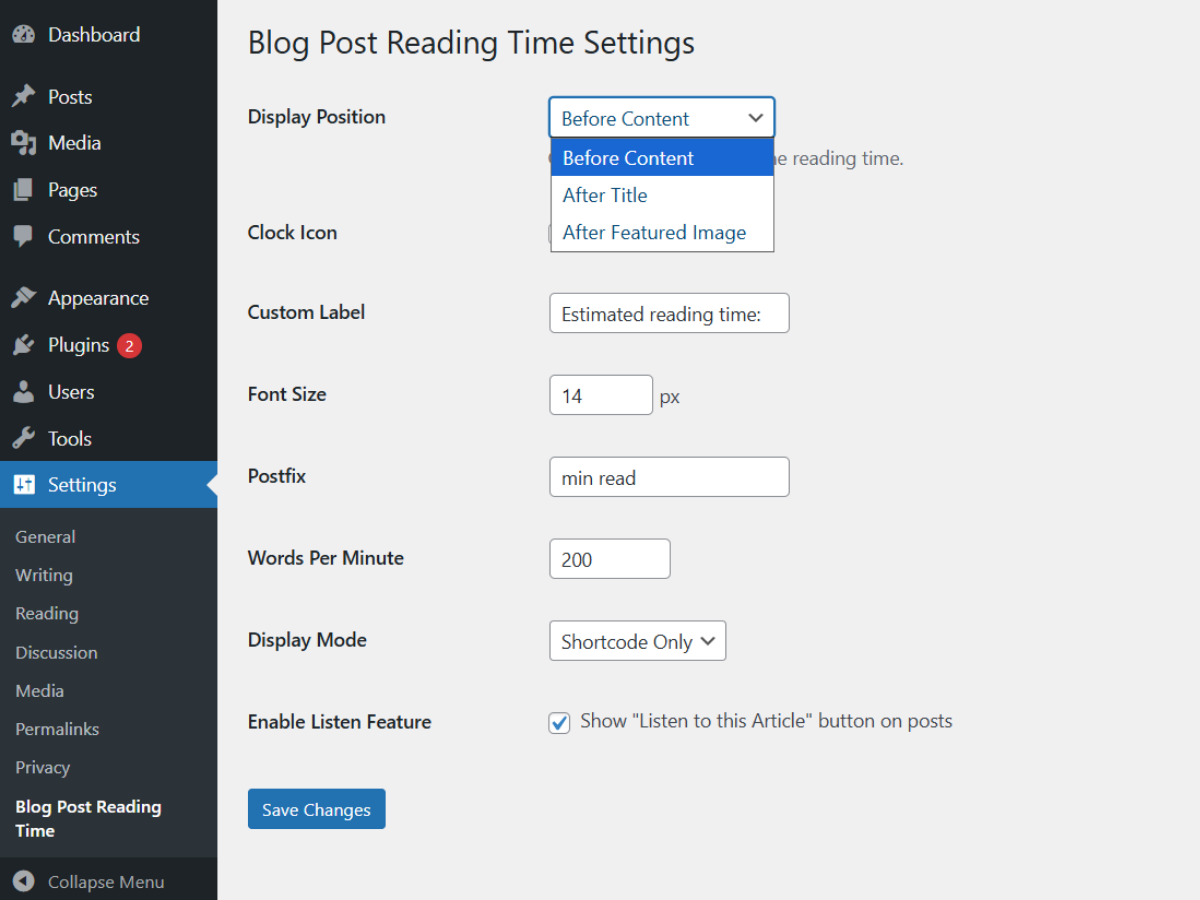Screen dimensions: 1200x900
Task: Toggle the Listen to this Article checkbox
Action: point(559,722)
